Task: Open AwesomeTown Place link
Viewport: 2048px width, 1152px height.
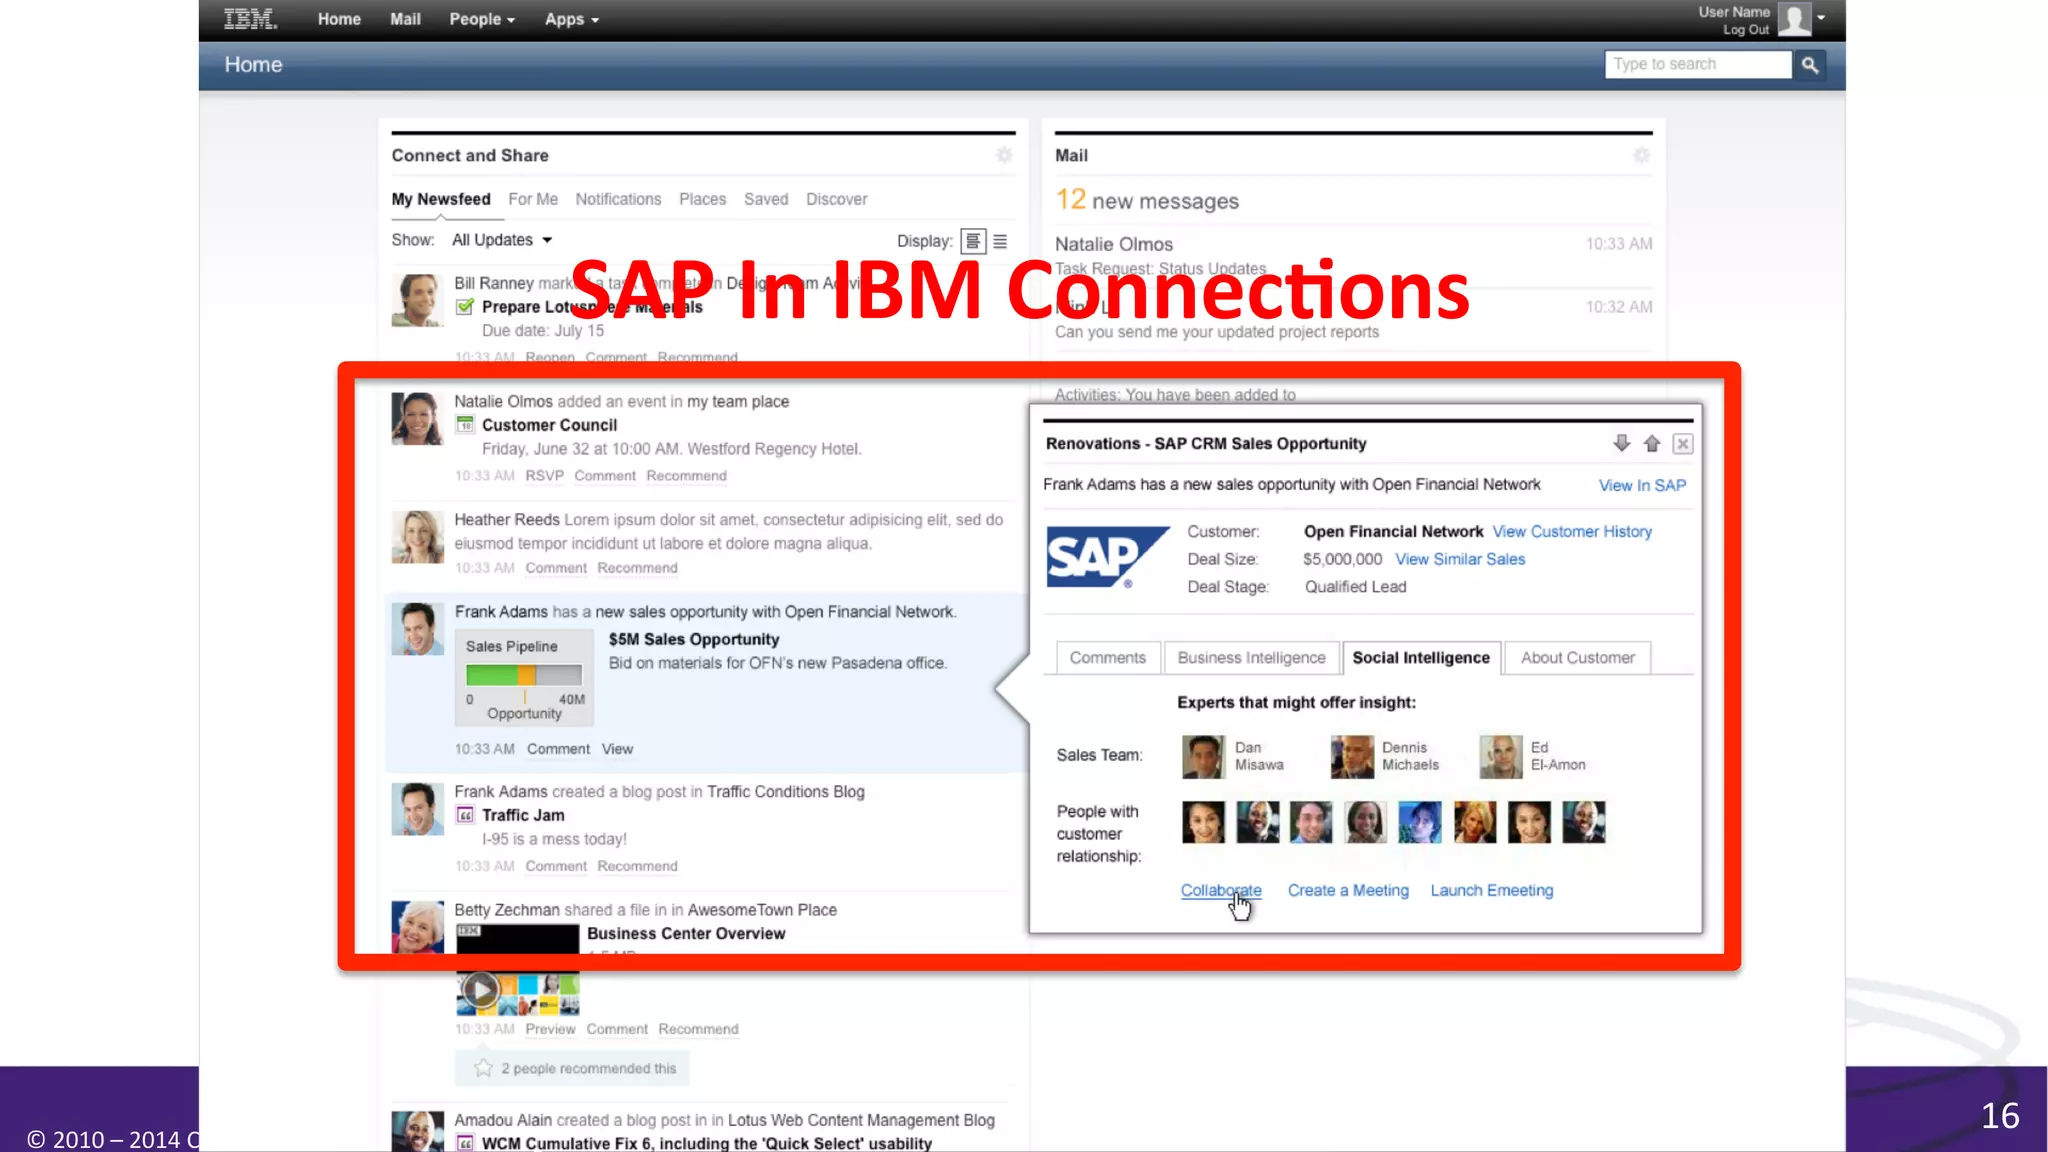Action: click(x=762, y=910)
